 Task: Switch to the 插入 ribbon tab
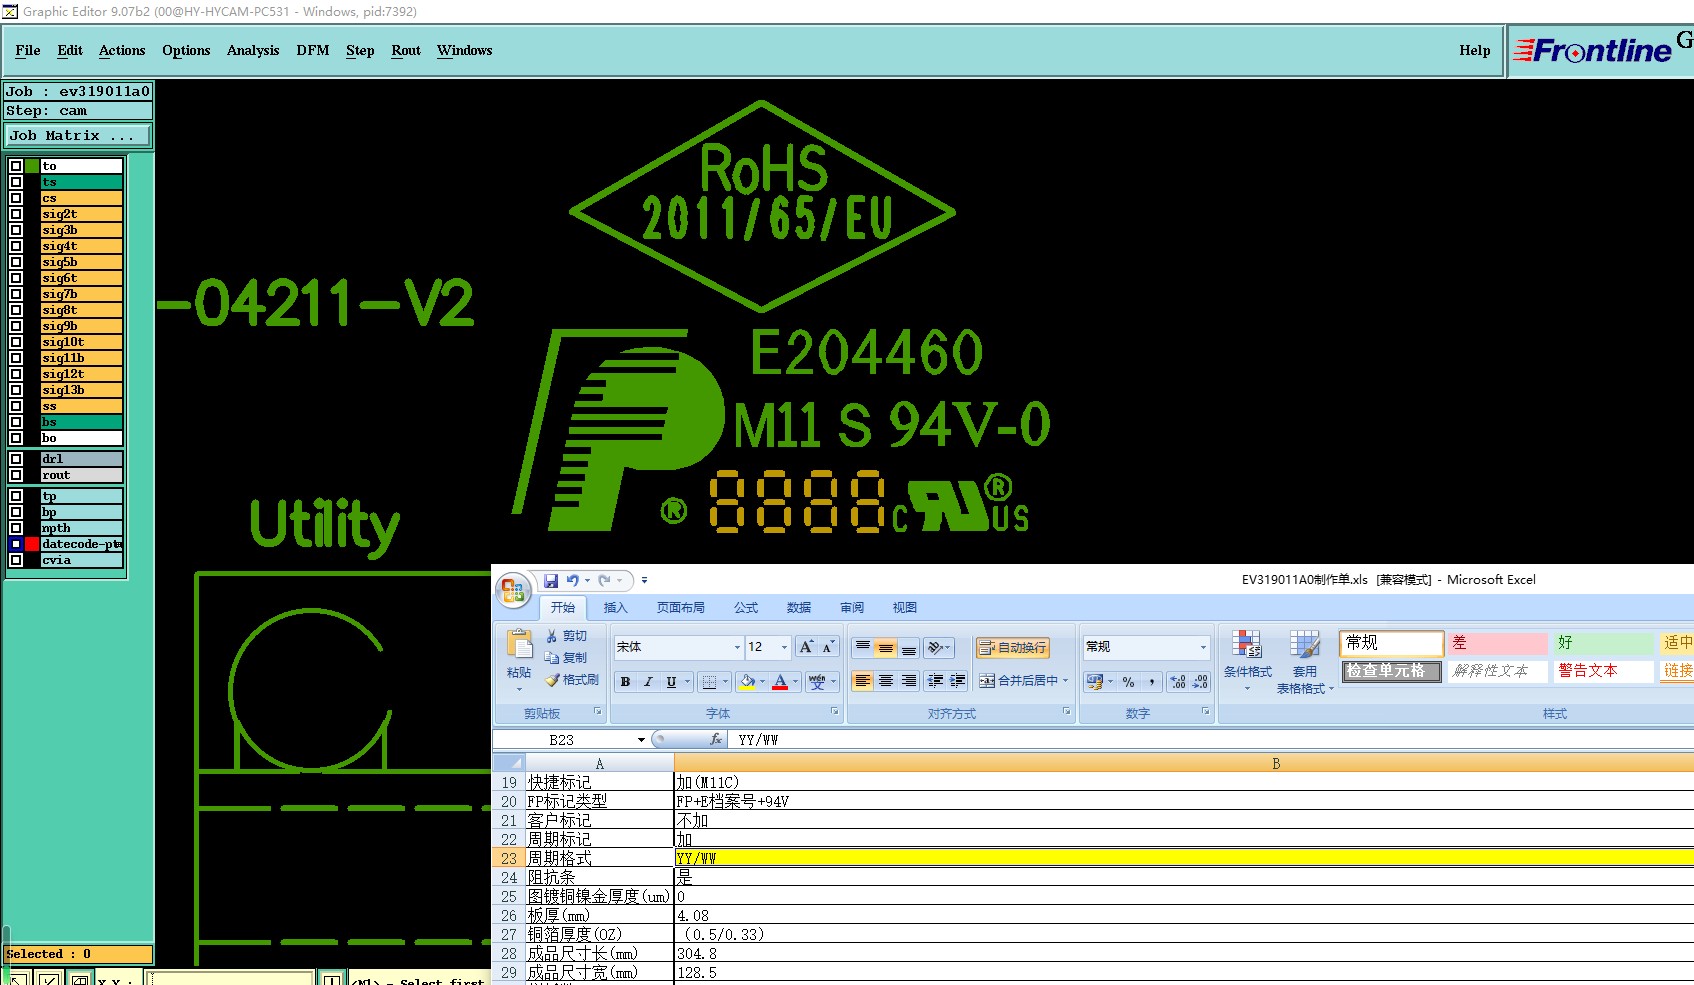click(615, 608)
